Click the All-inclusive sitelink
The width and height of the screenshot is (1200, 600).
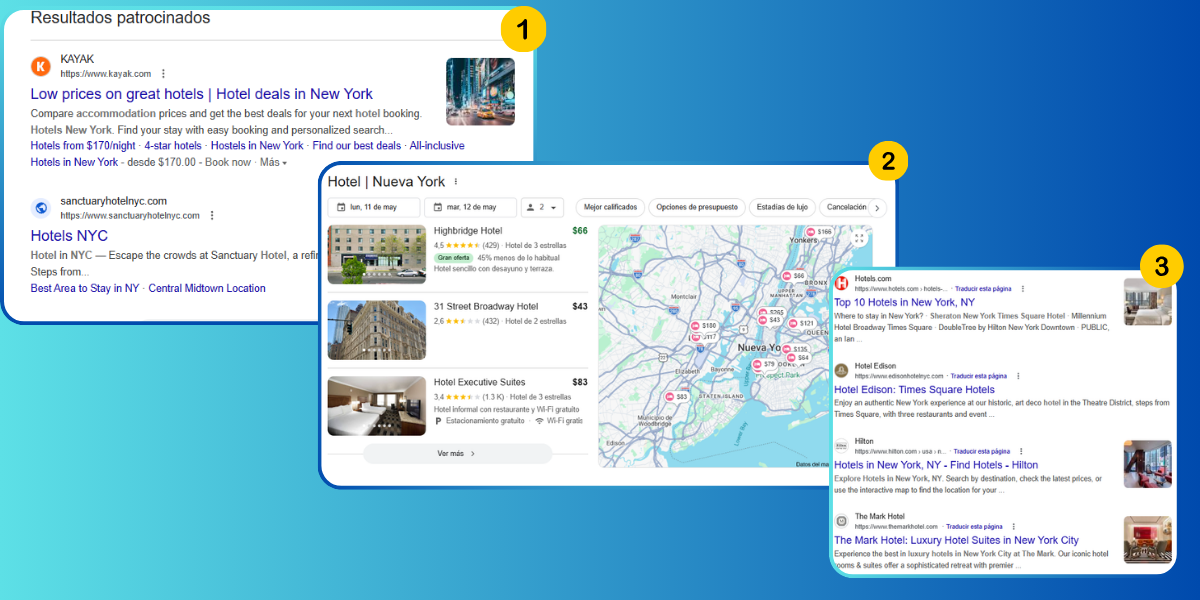[x=437, y=146]
